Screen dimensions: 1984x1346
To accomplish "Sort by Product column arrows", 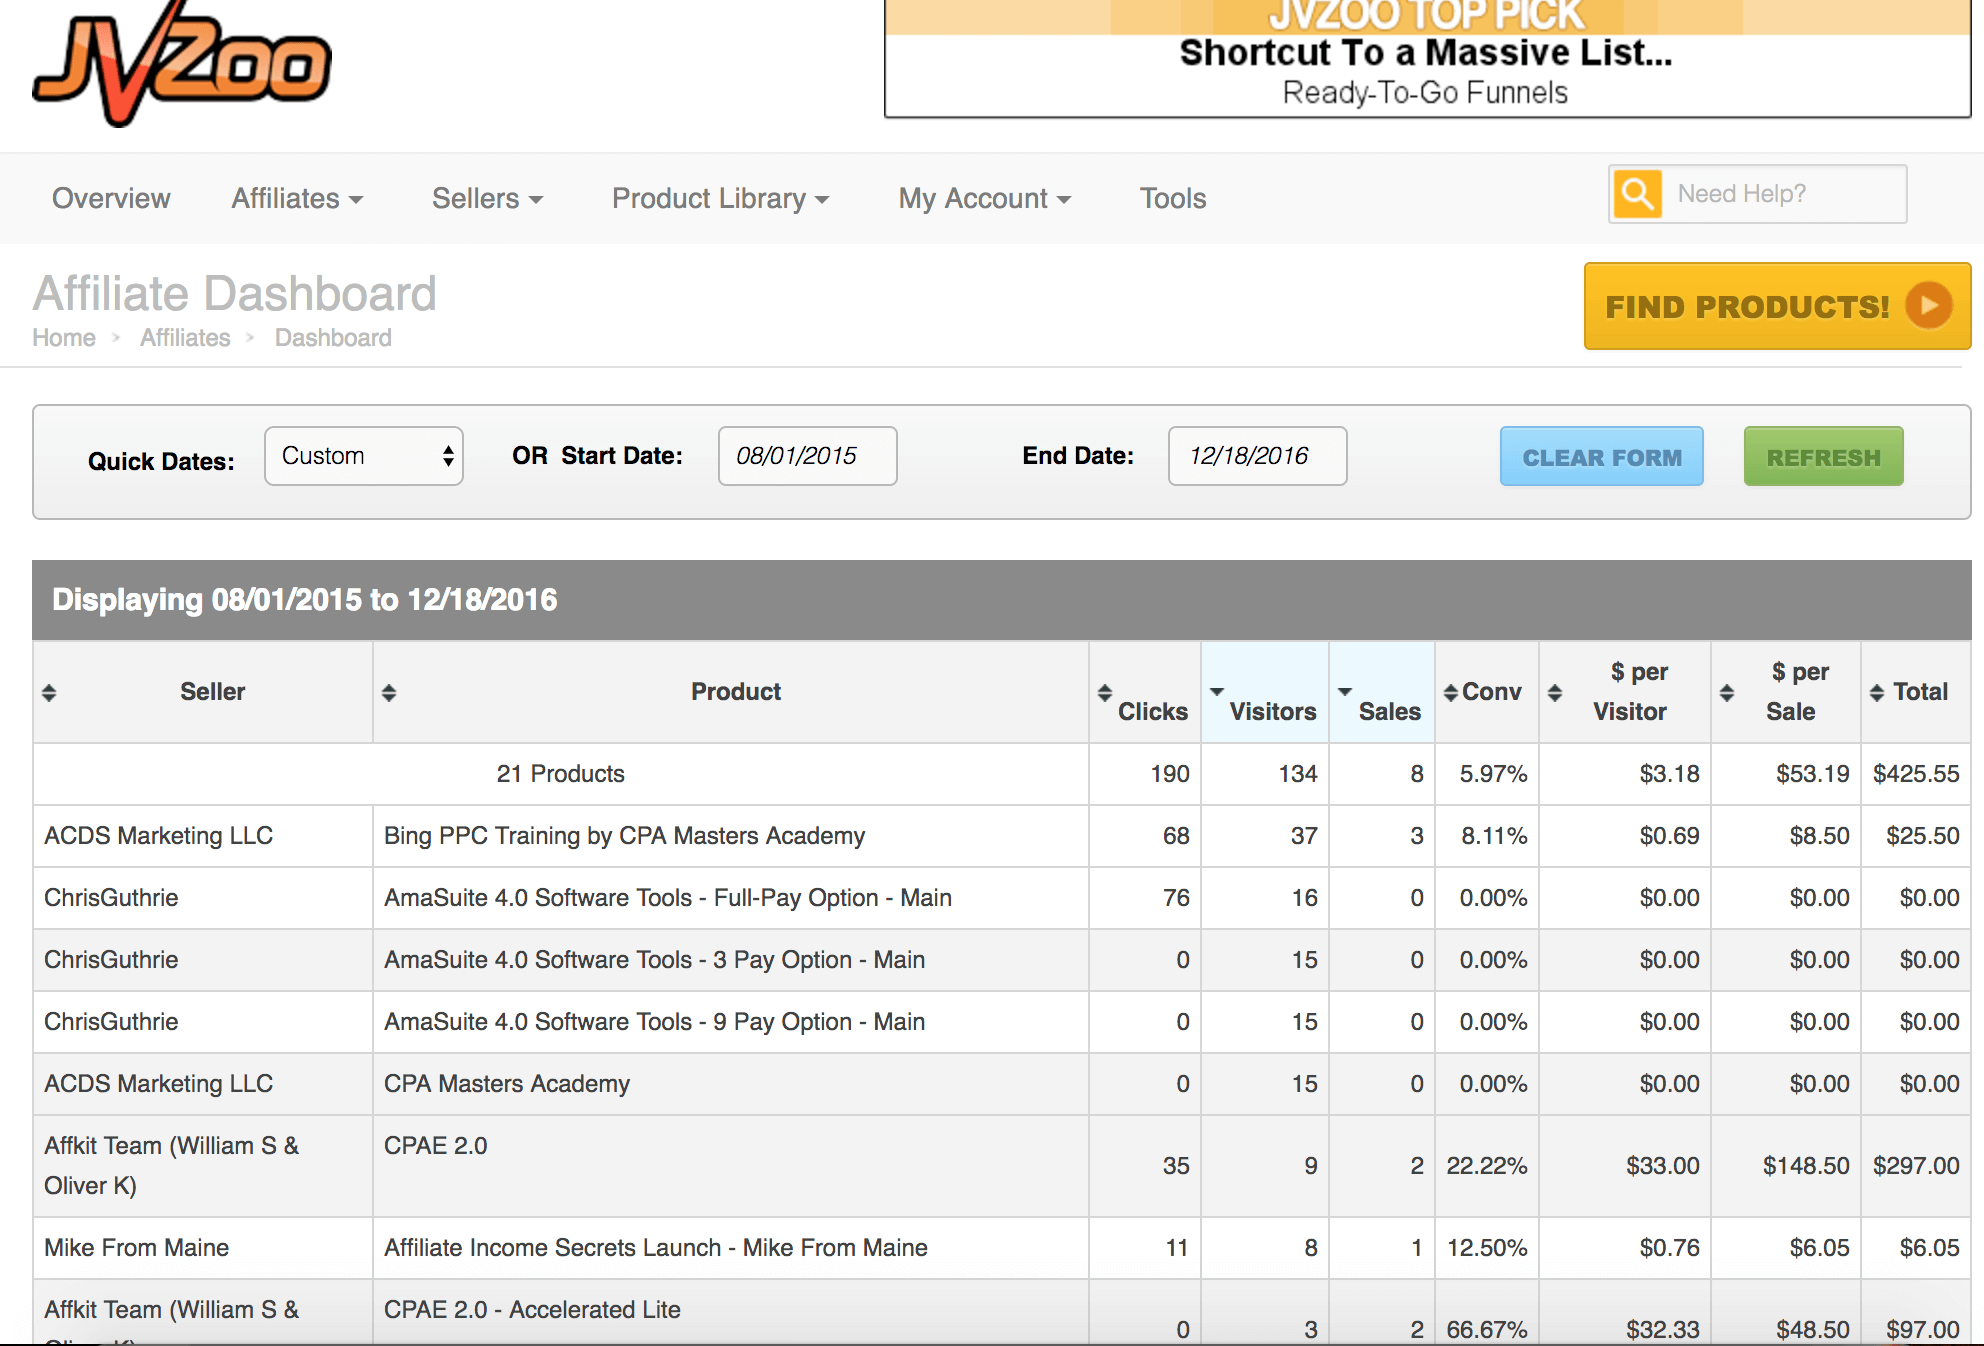I will [389, 692].
